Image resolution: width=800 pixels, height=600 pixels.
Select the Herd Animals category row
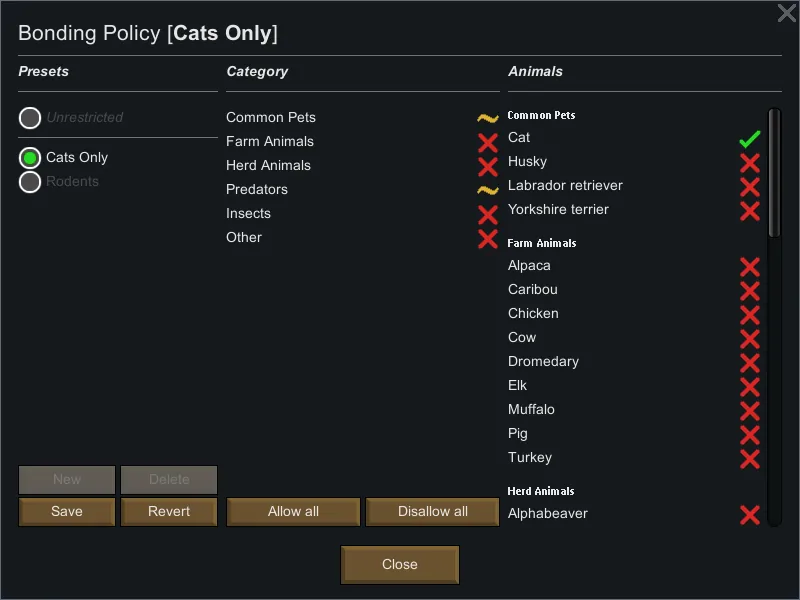click(x=268, y=166)
